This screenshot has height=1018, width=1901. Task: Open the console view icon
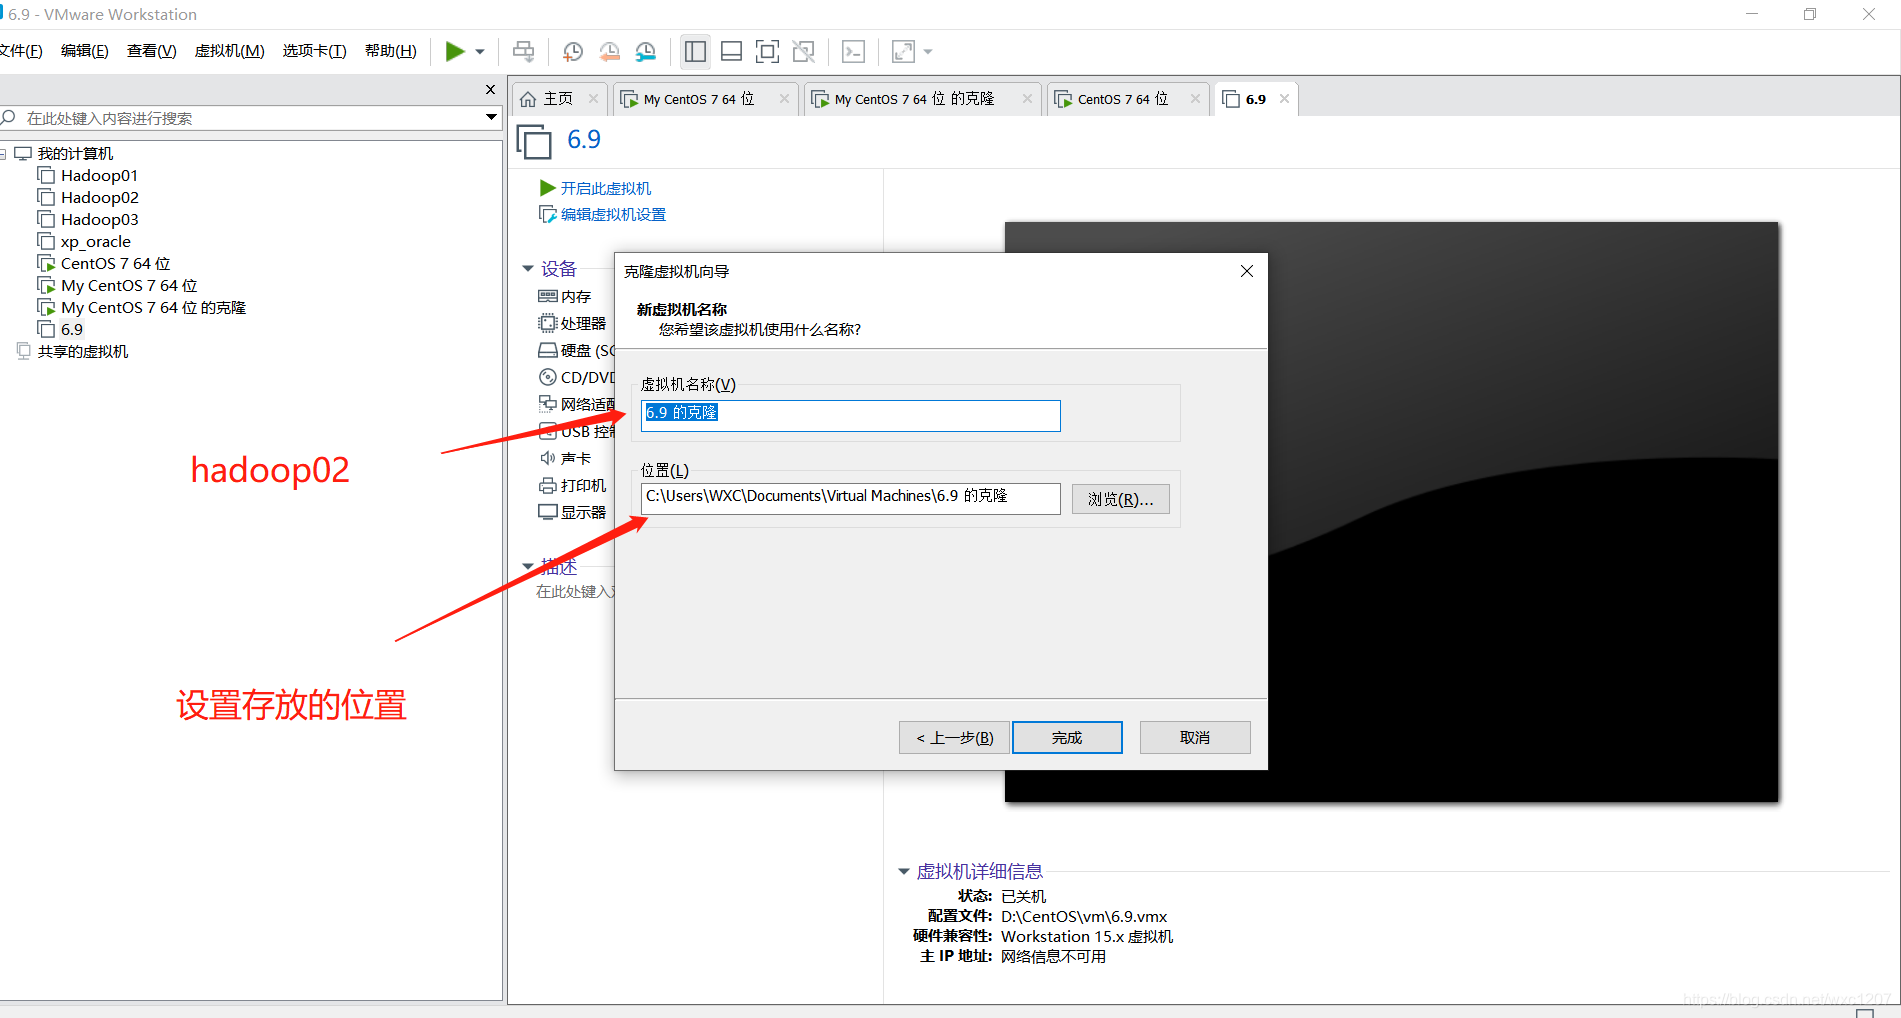point(853,51)
